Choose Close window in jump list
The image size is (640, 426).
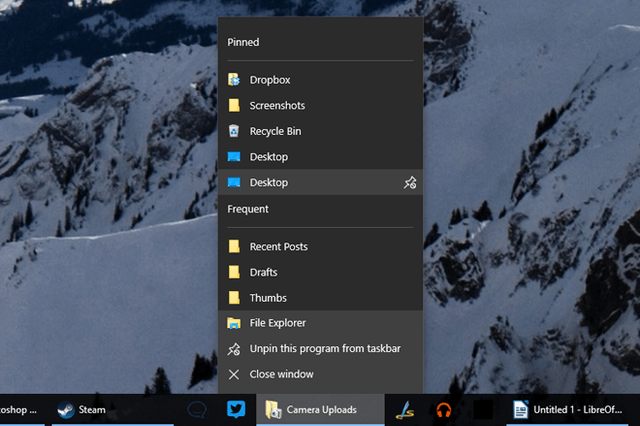[x=320, y=374]
